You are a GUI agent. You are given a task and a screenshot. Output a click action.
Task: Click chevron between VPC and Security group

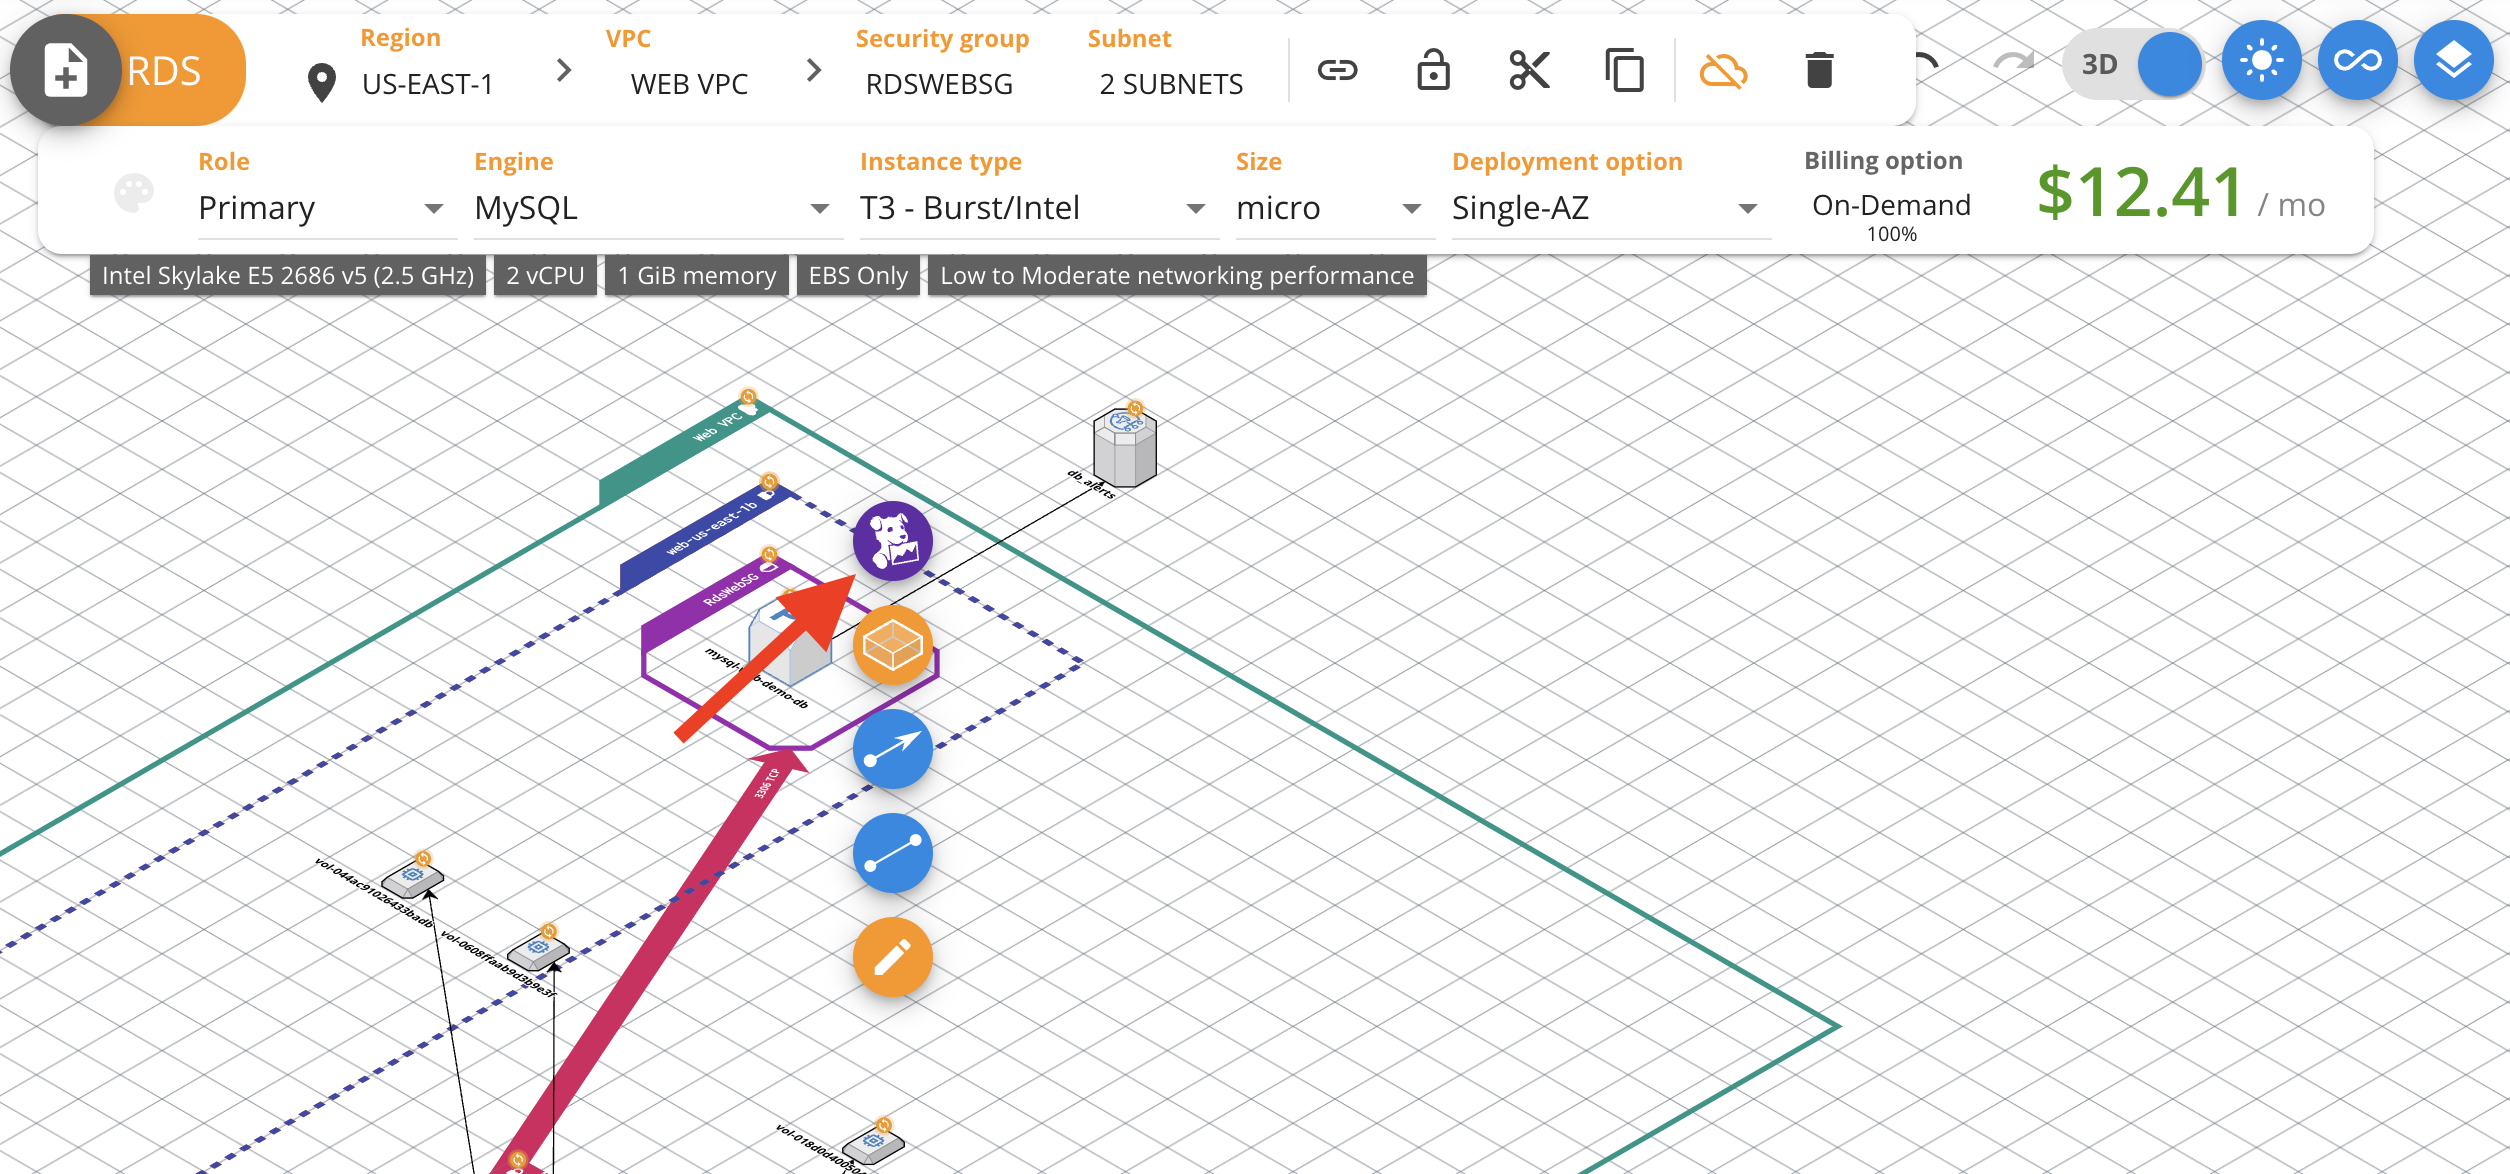pos(814,70)
